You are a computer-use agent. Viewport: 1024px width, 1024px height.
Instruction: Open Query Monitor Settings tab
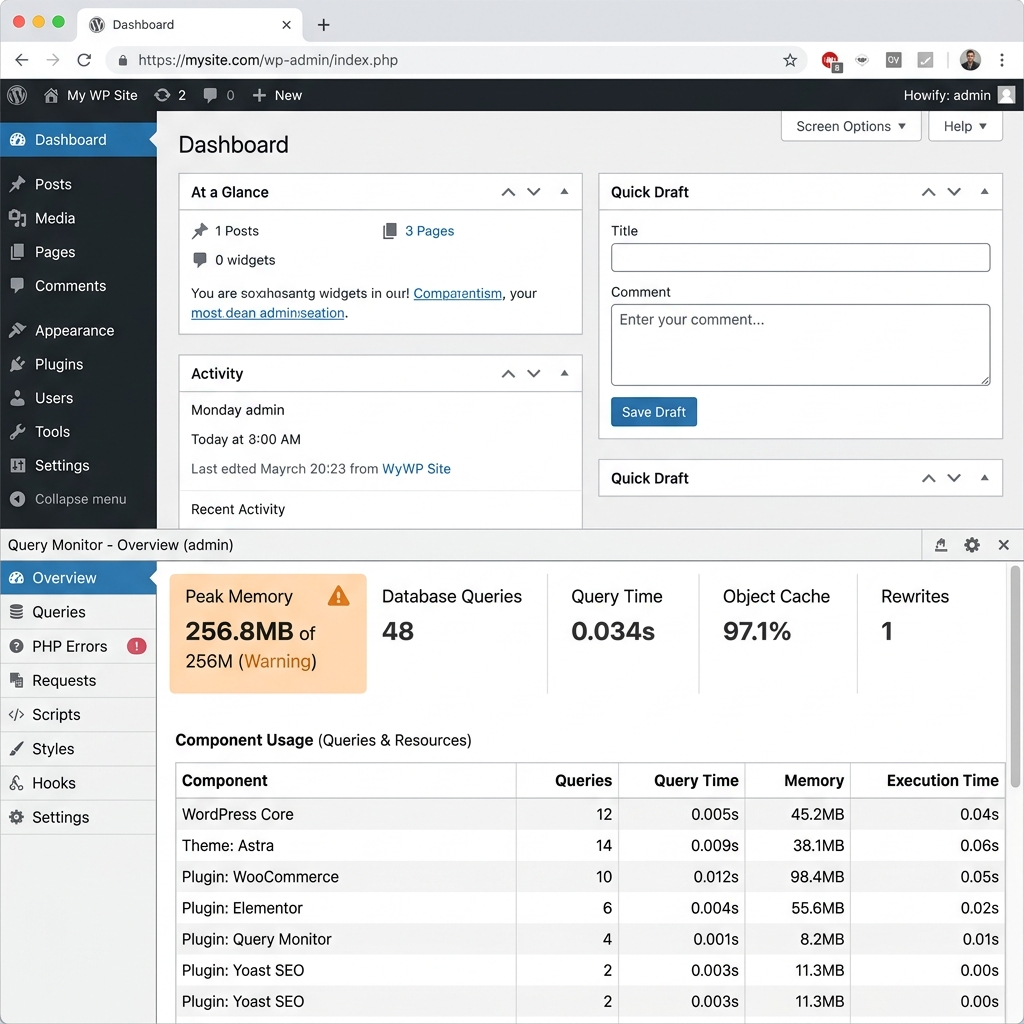(78, 817)
